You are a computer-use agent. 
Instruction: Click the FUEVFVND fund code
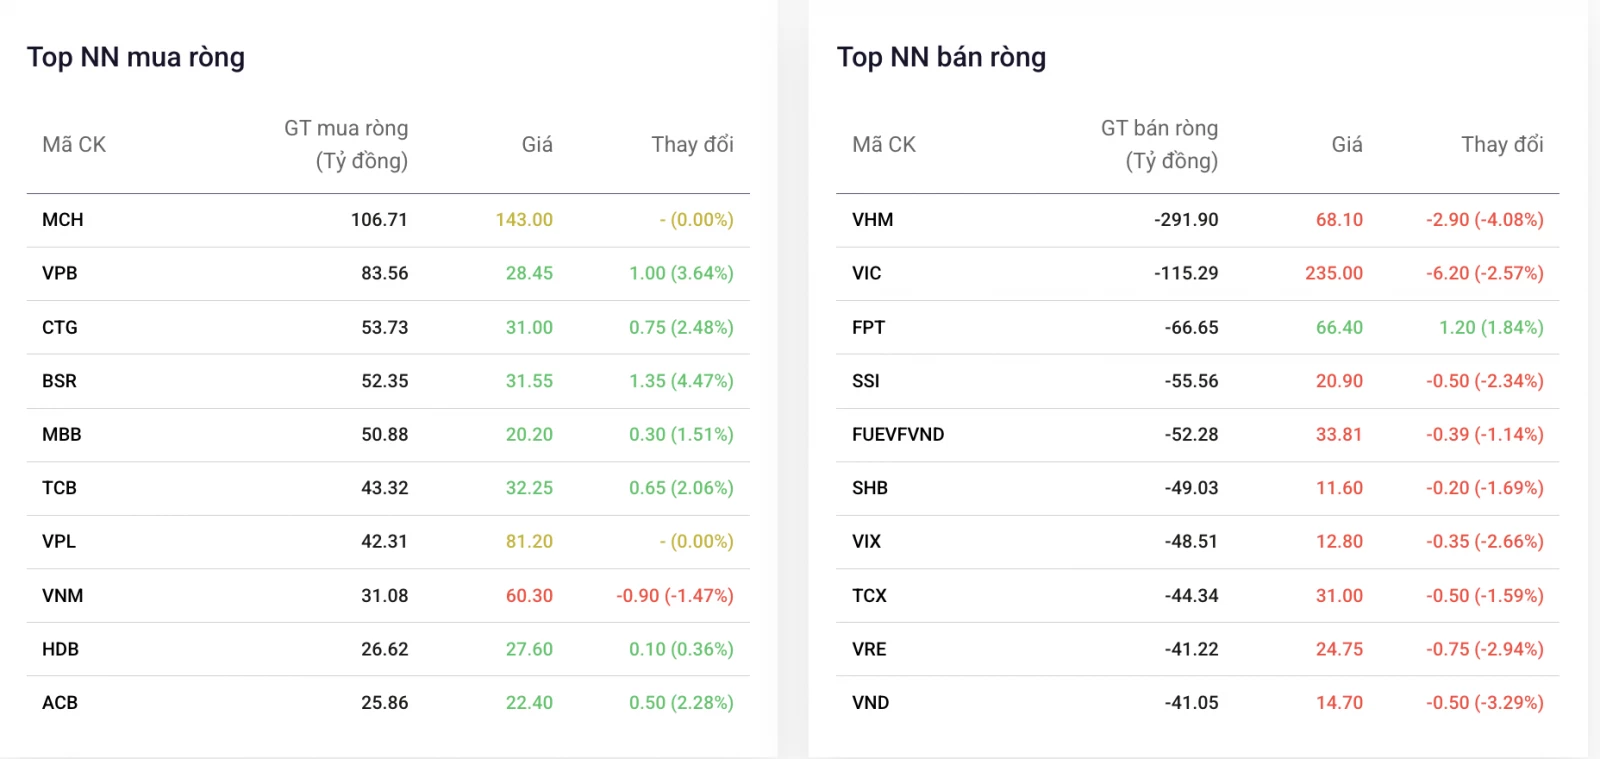pyautogui.click(x=898, y=434)
